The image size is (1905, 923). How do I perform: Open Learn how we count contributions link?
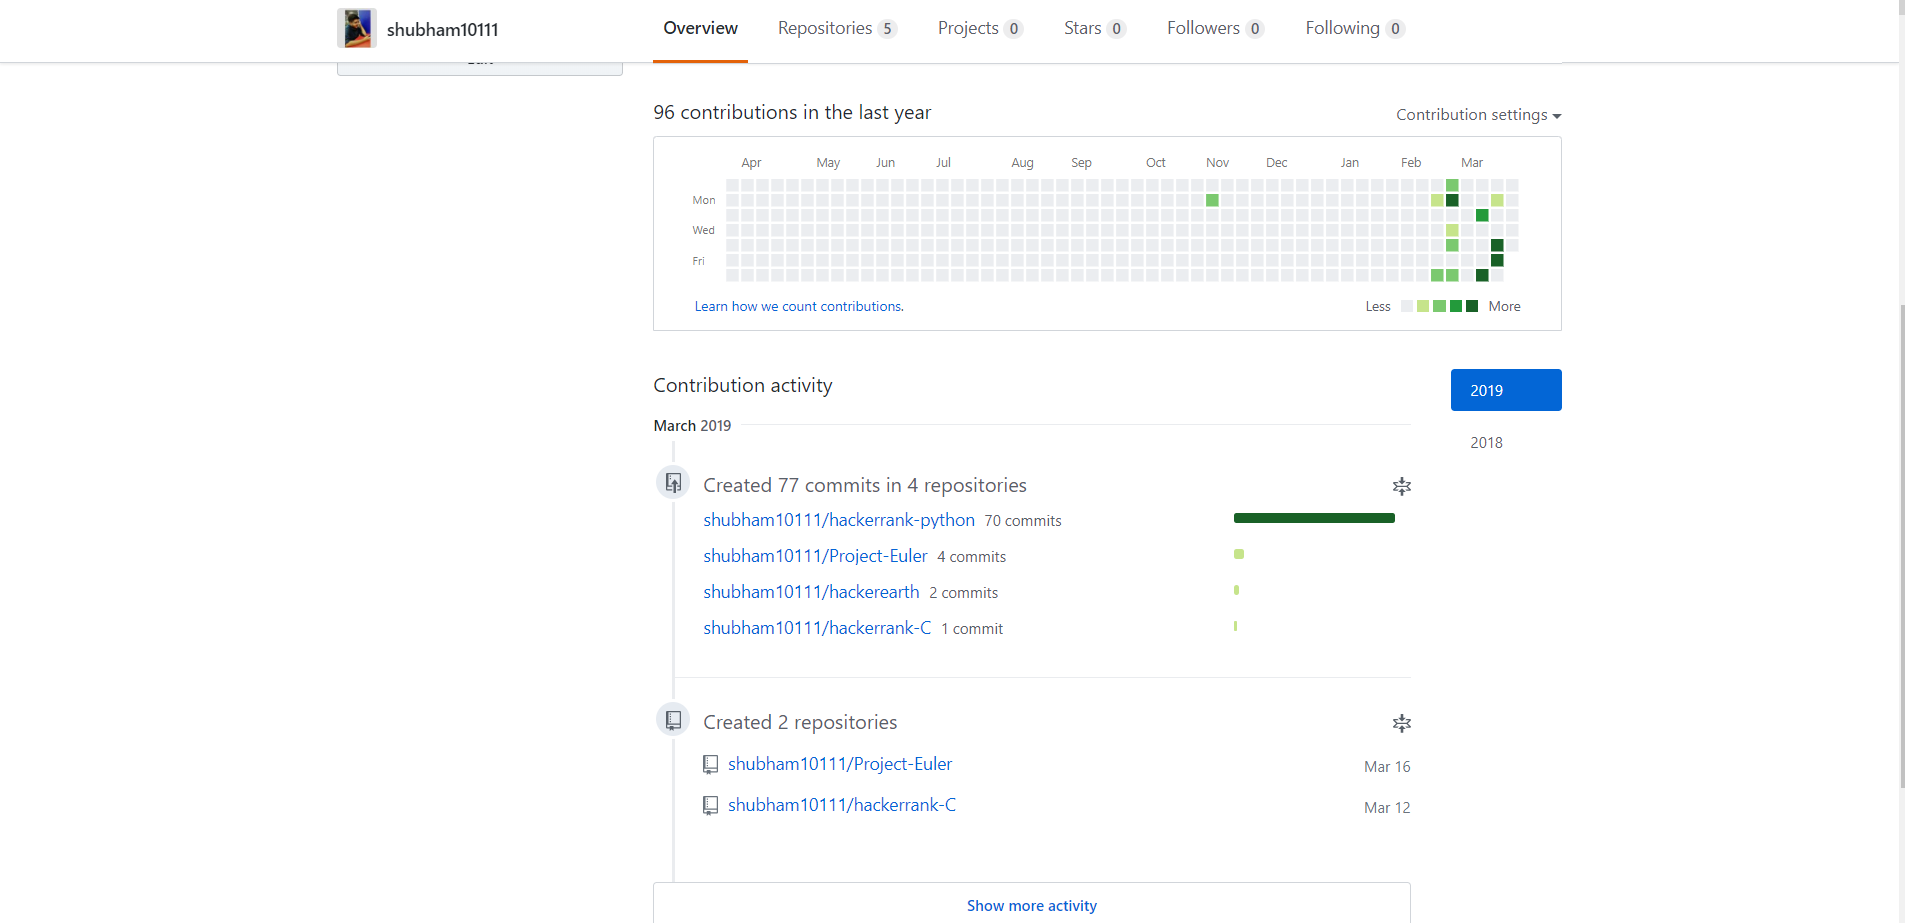pyautogui.click(x=799, y=307)
